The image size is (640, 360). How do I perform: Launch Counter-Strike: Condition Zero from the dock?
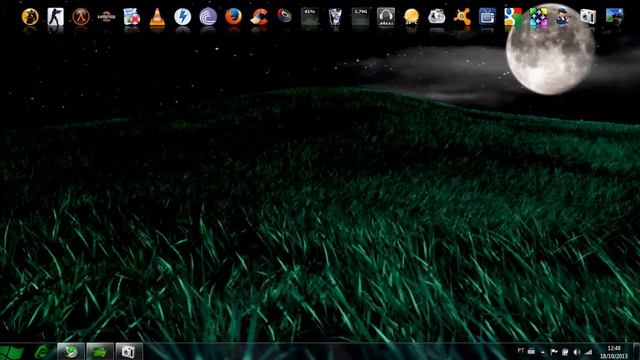point(30,17)
